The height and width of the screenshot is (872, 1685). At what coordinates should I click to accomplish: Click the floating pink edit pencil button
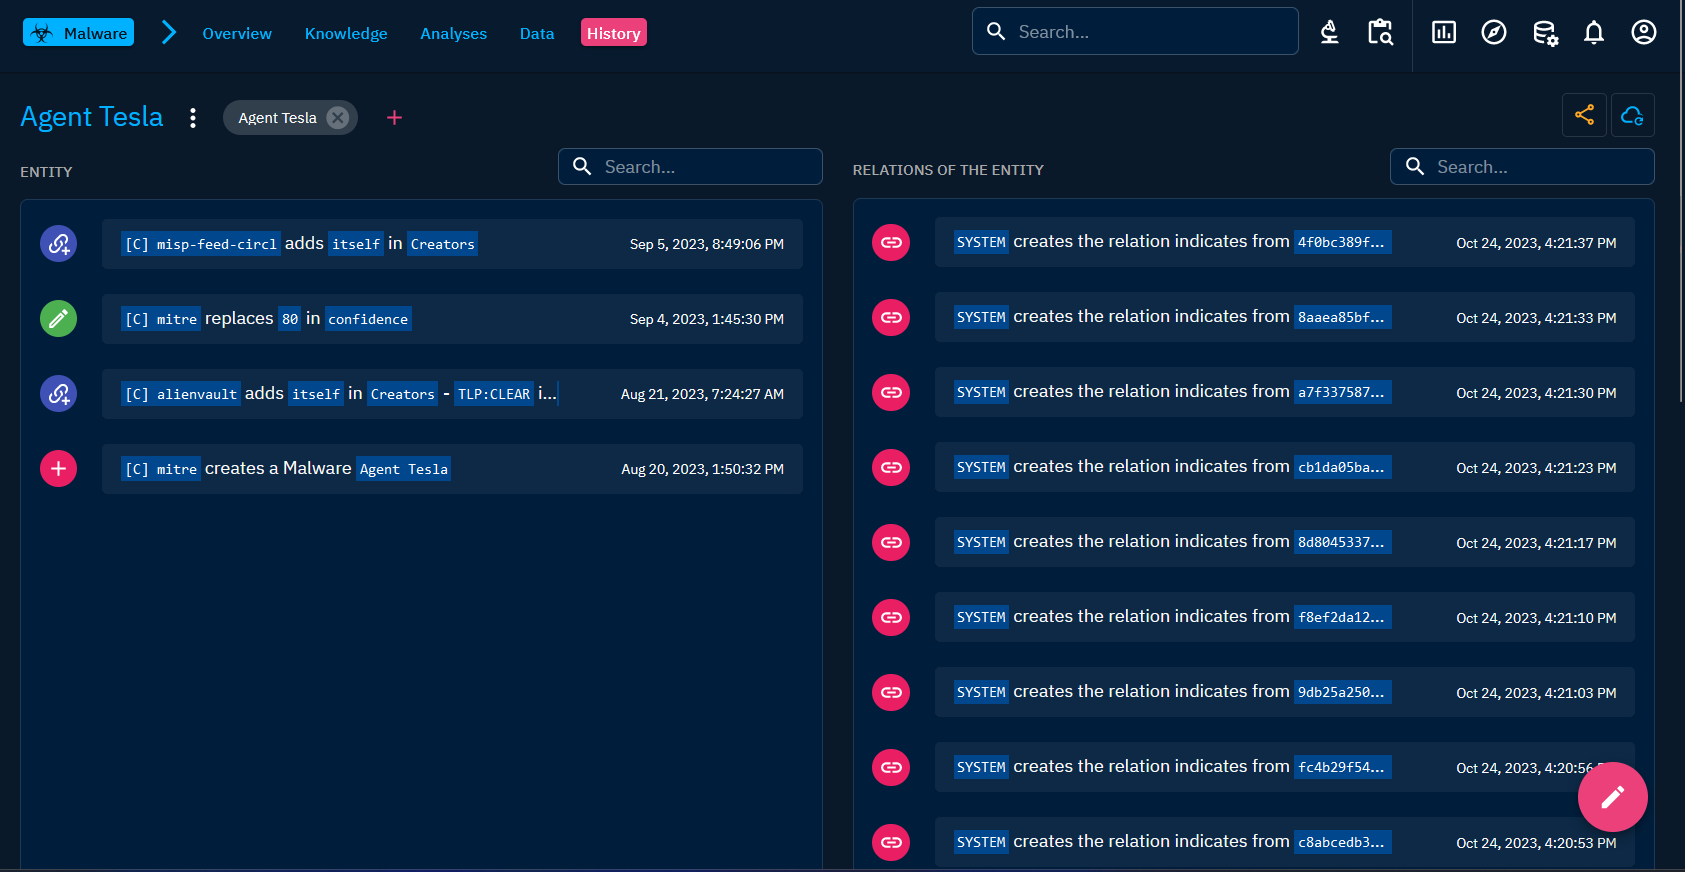tap(1612, 797)
